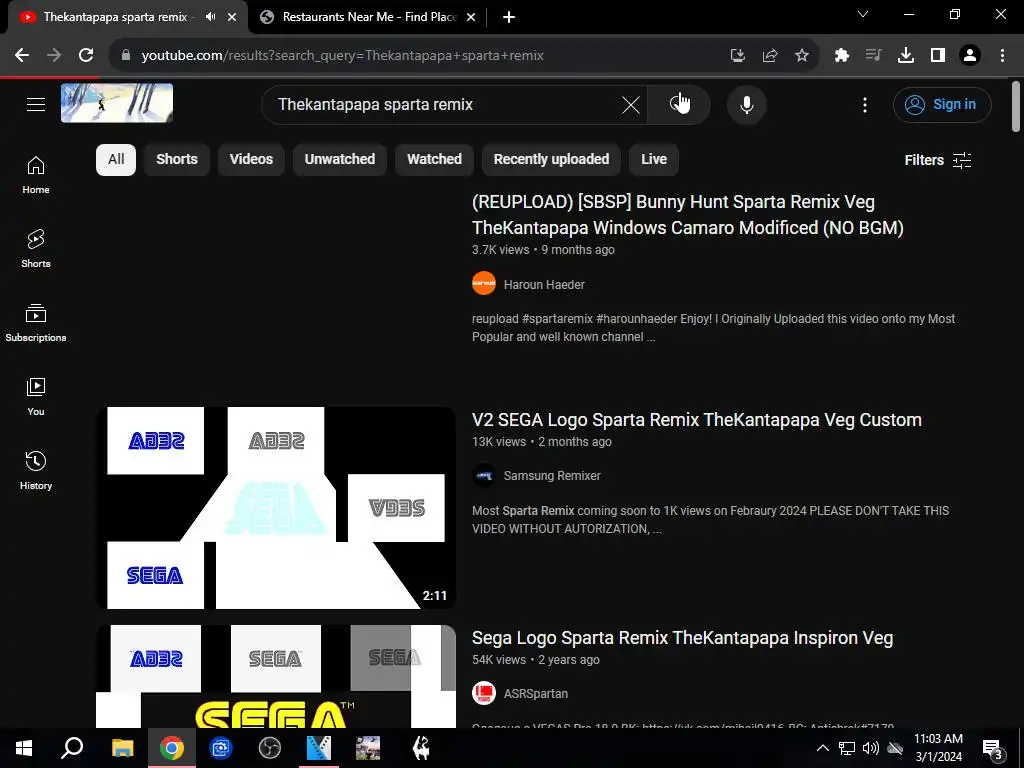Screen dimensions: 1024x768
Task: Open Windows taskbar search
Action: click(72, 748)
